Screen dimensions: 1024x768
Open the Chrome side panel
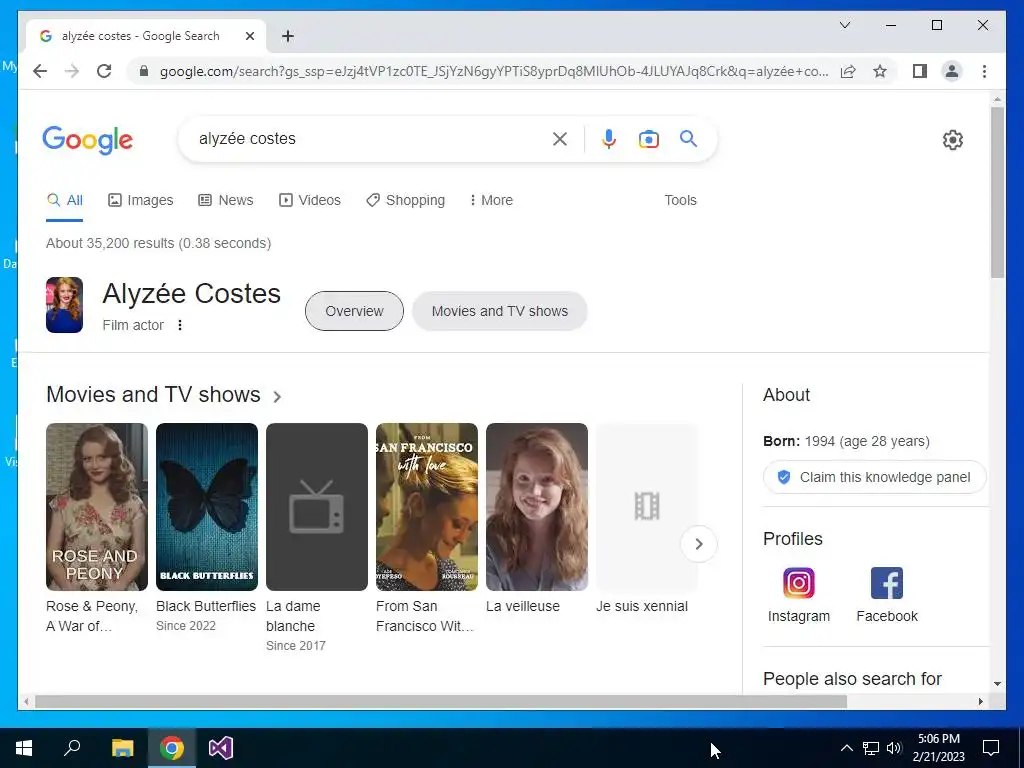[920, 71]
